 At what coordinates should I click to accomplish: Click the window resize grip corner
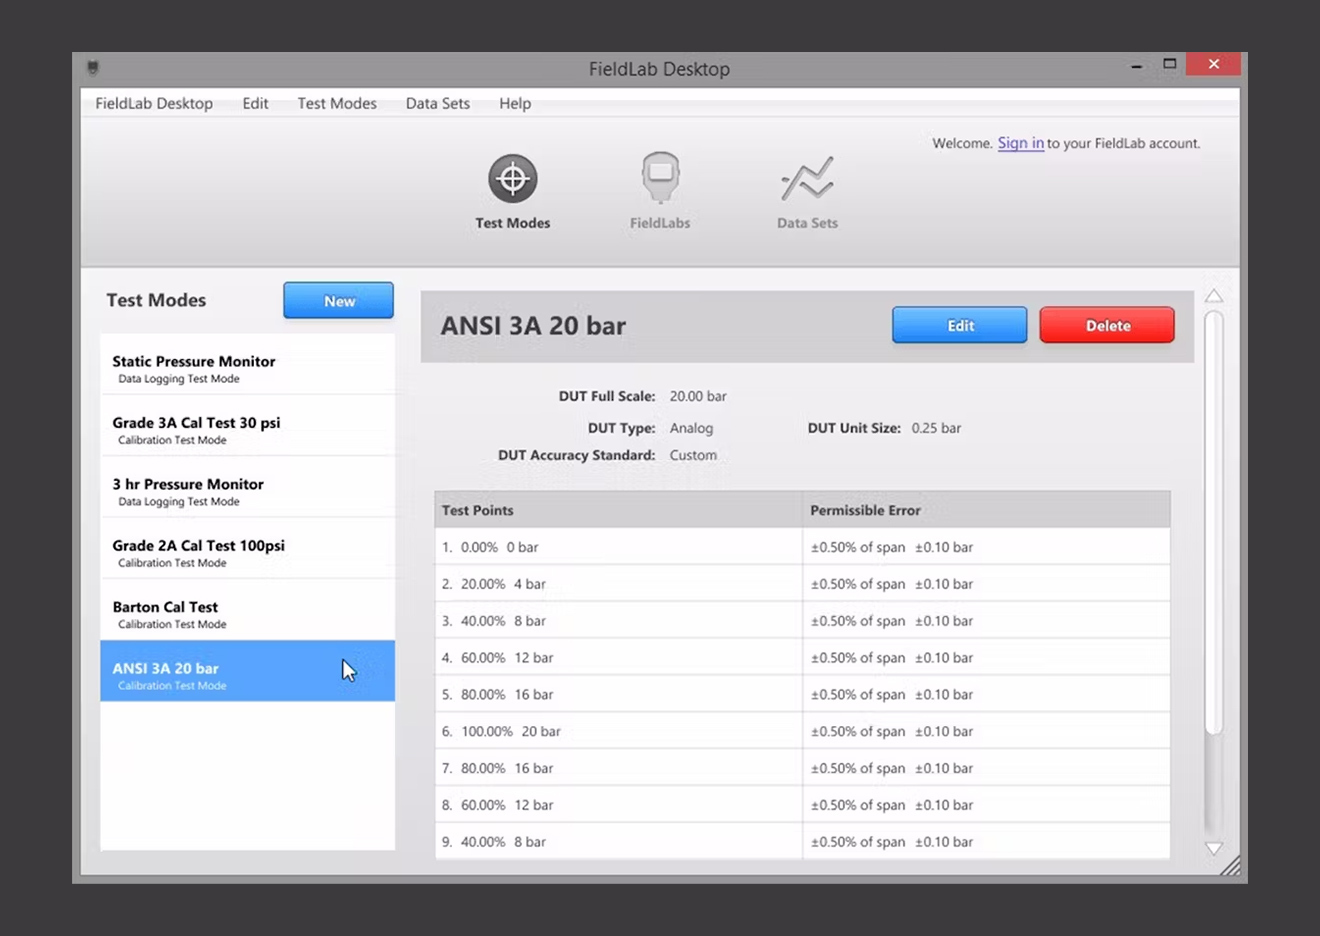pyautogui.click(x=1231, y=867)
